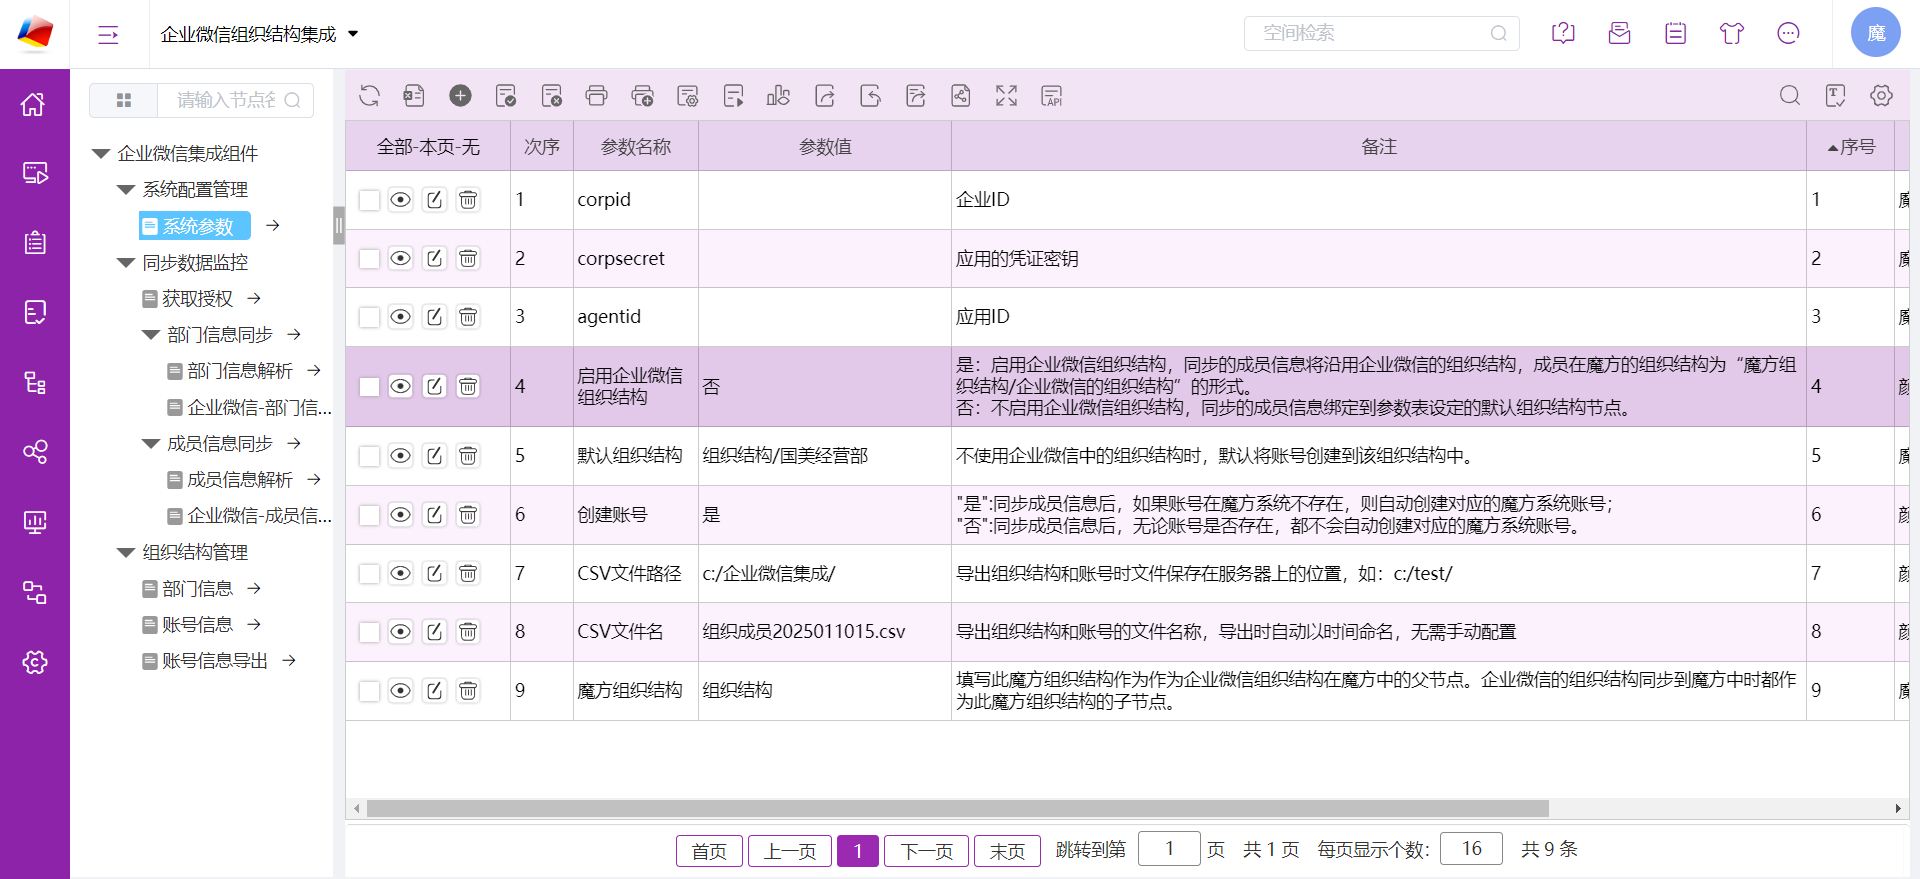Click the form settings gear icon
Viewport: 1920px width, 879px height.
[x=688, y=96]
